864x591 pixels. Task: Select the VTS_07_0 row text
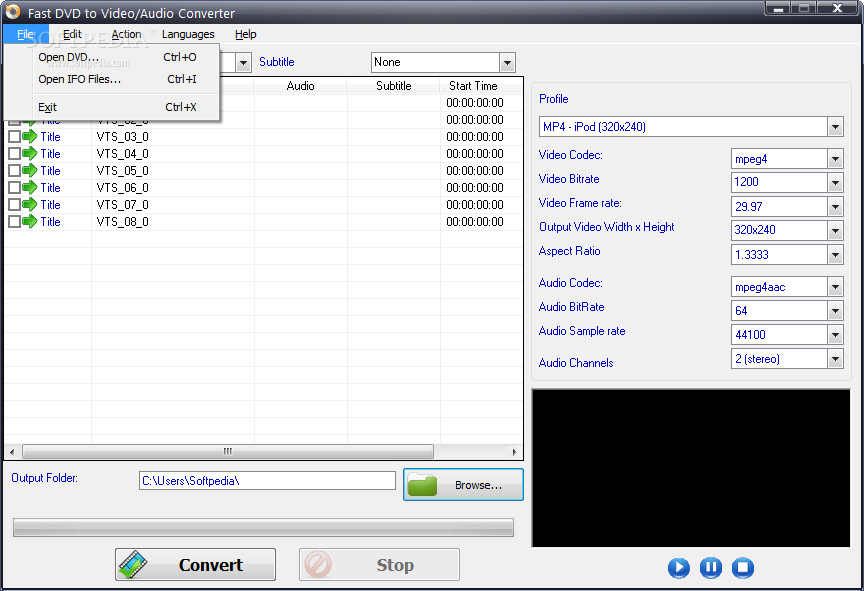click(x=122, y=205)
